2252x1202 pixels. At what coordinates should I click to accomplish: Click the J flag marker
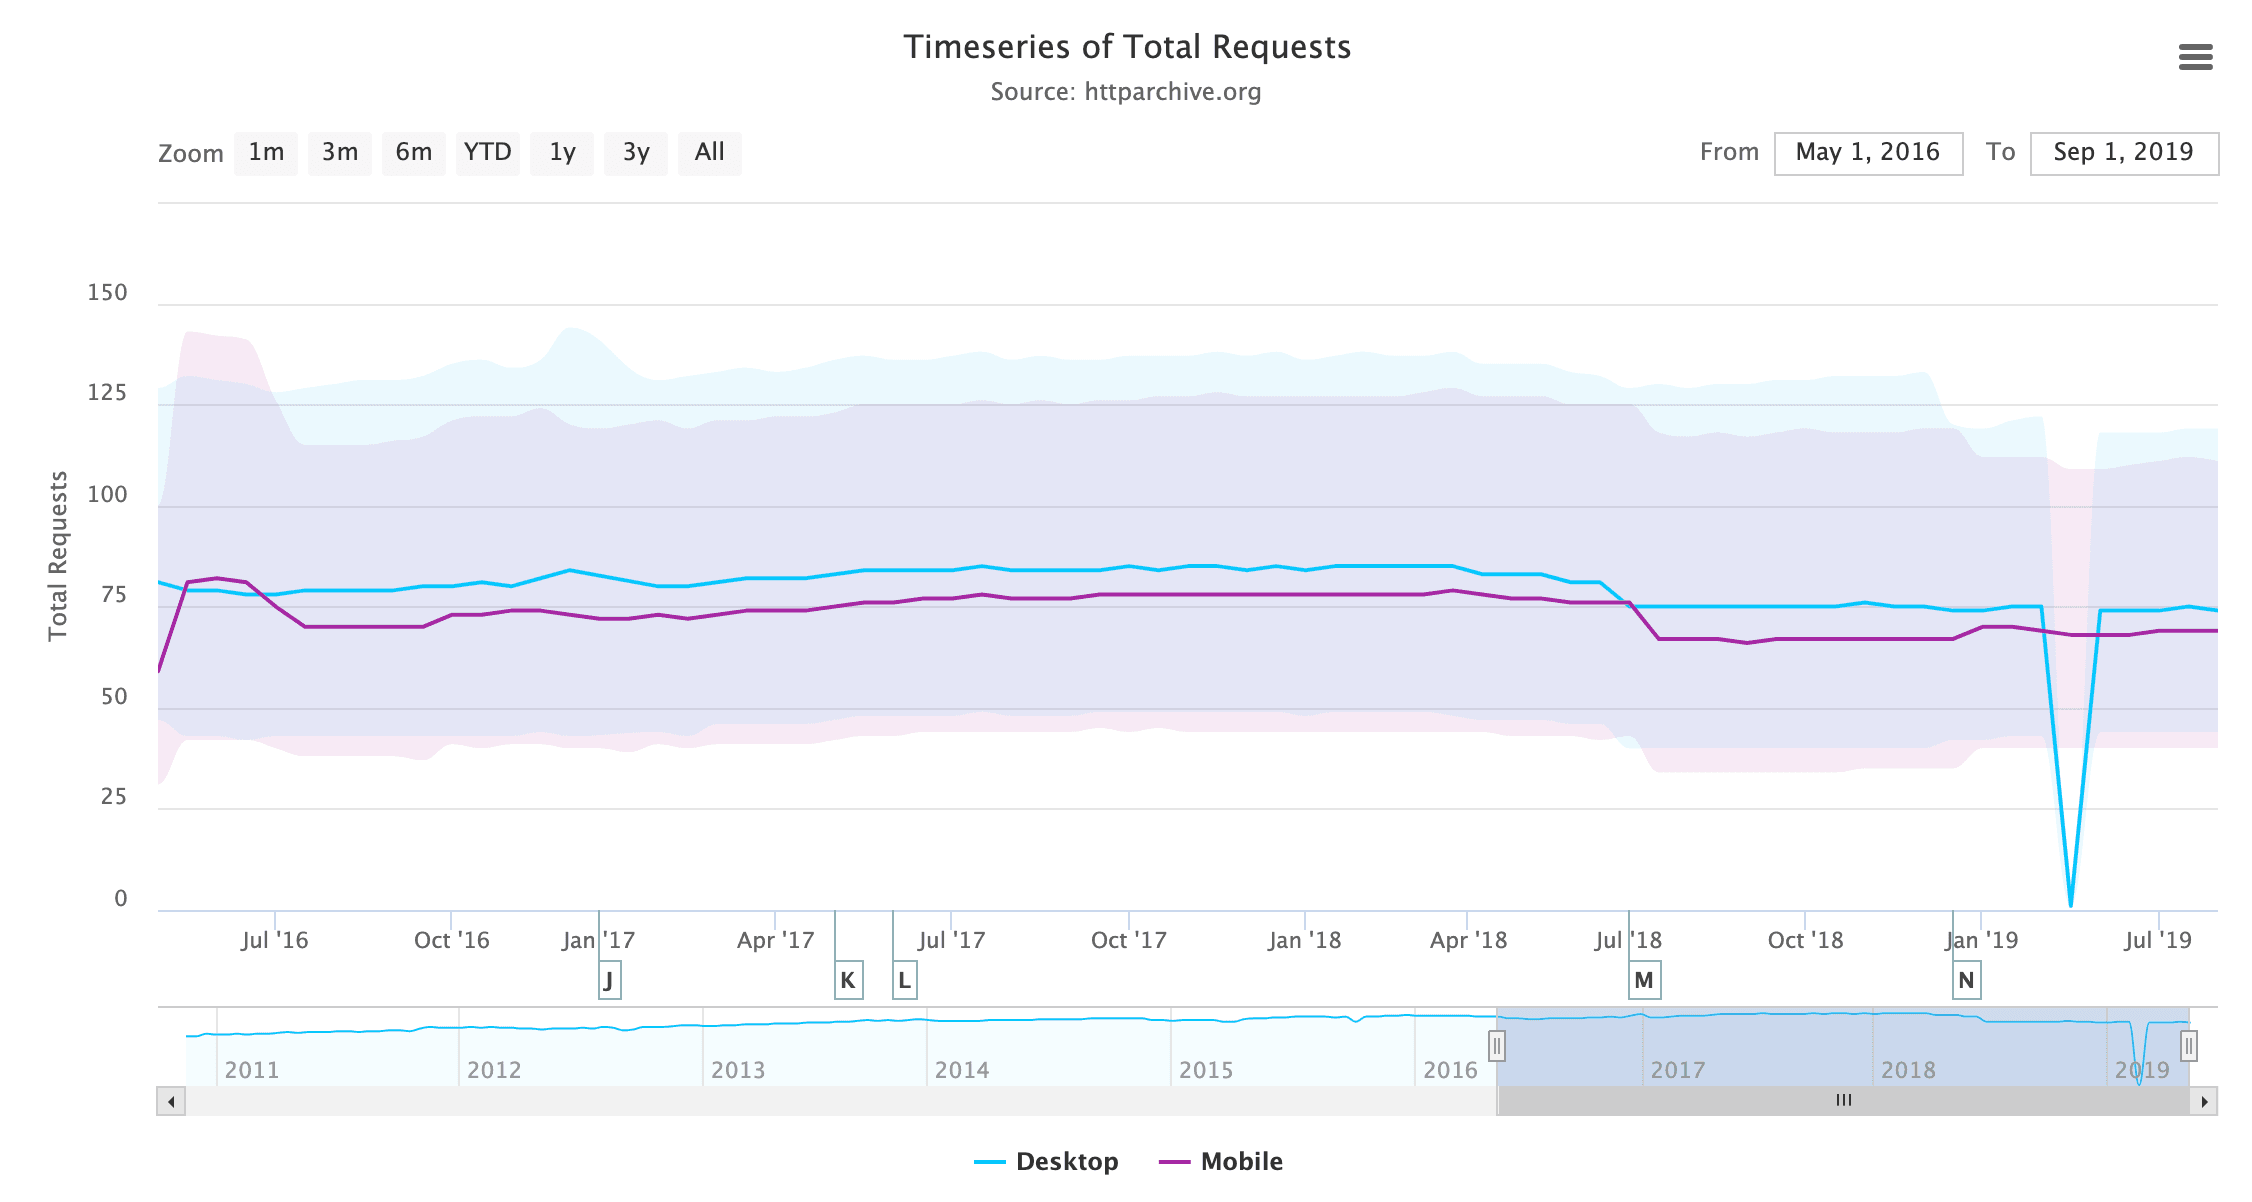click(609, 980)
